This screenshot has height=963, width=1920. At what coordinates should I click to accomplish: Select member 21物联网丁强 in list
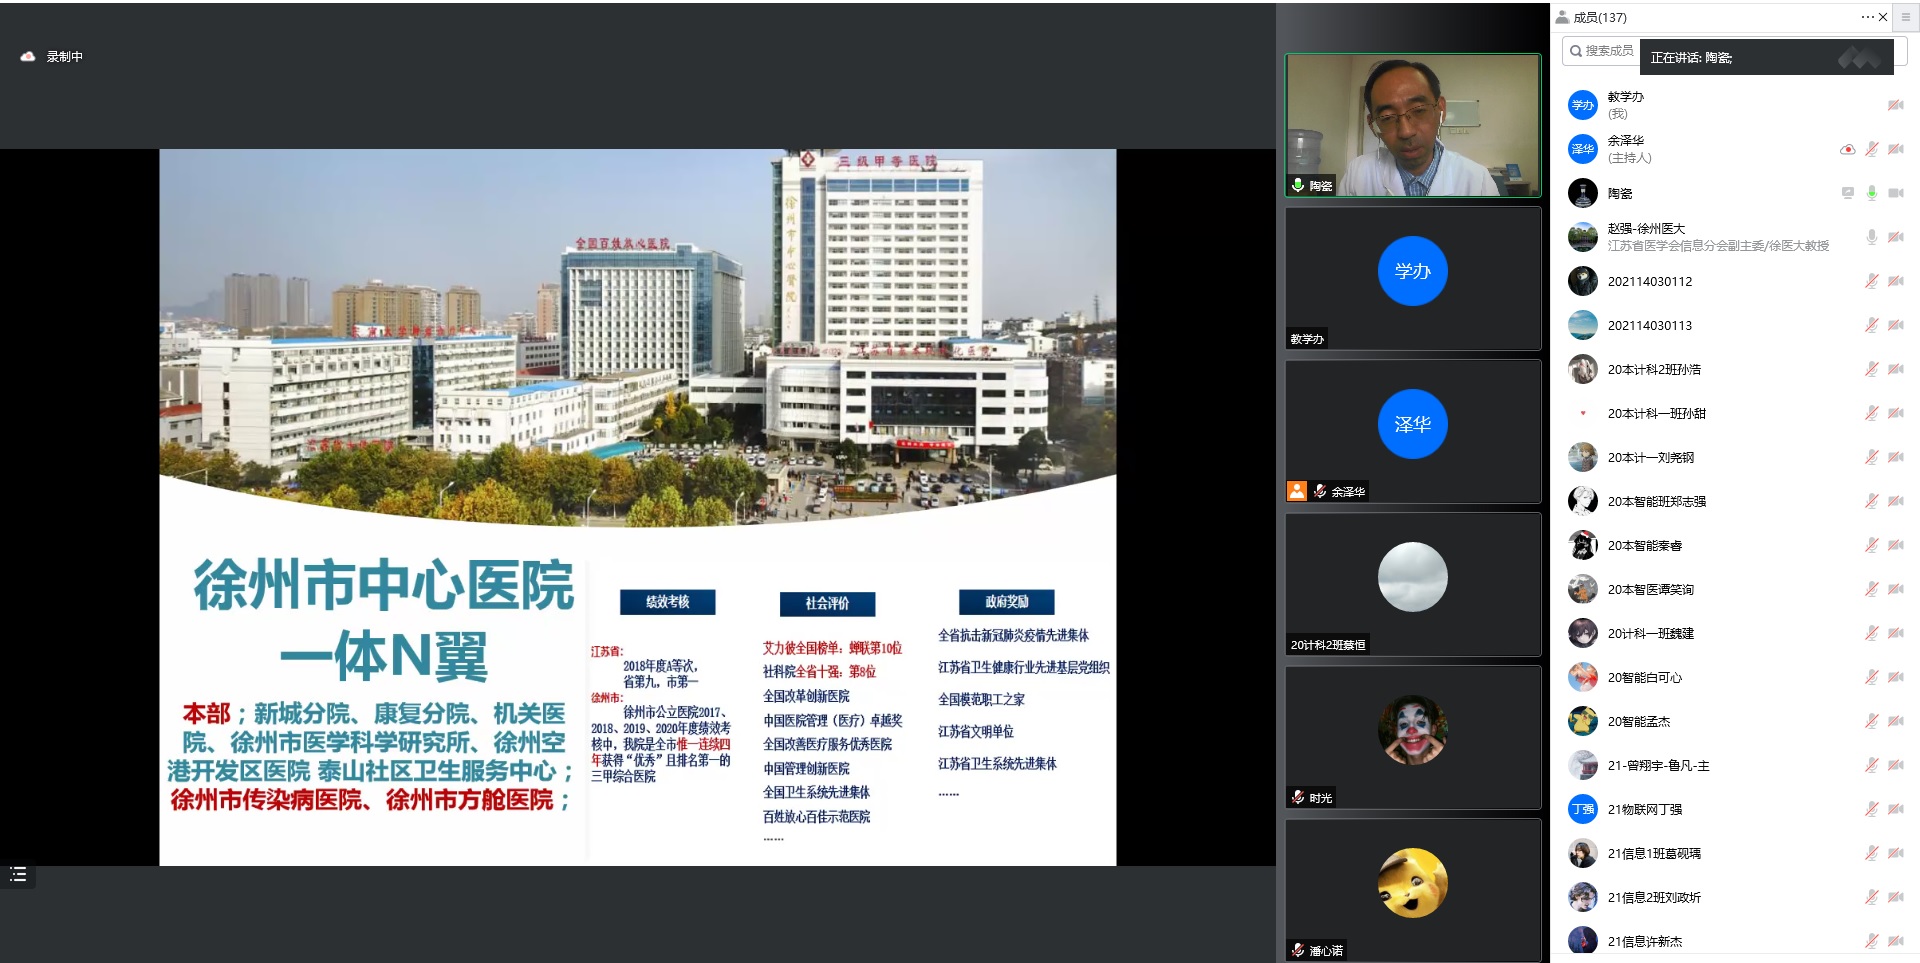point(1735,809)
